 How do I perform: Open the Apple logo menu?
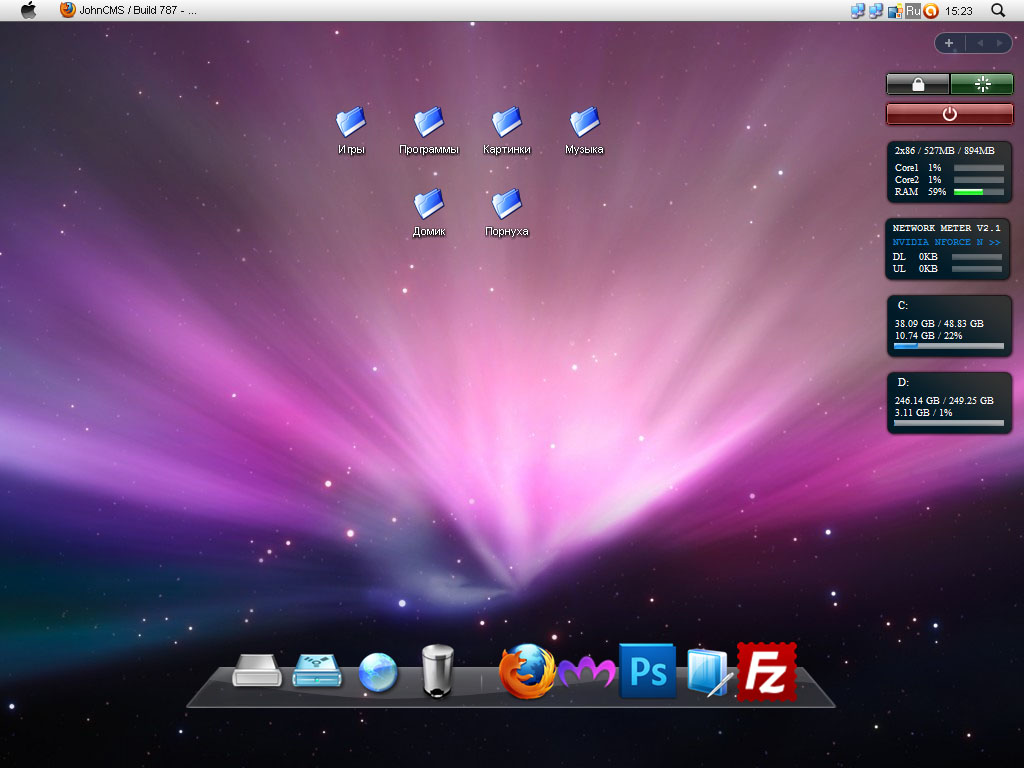click(x=28, y=10)
